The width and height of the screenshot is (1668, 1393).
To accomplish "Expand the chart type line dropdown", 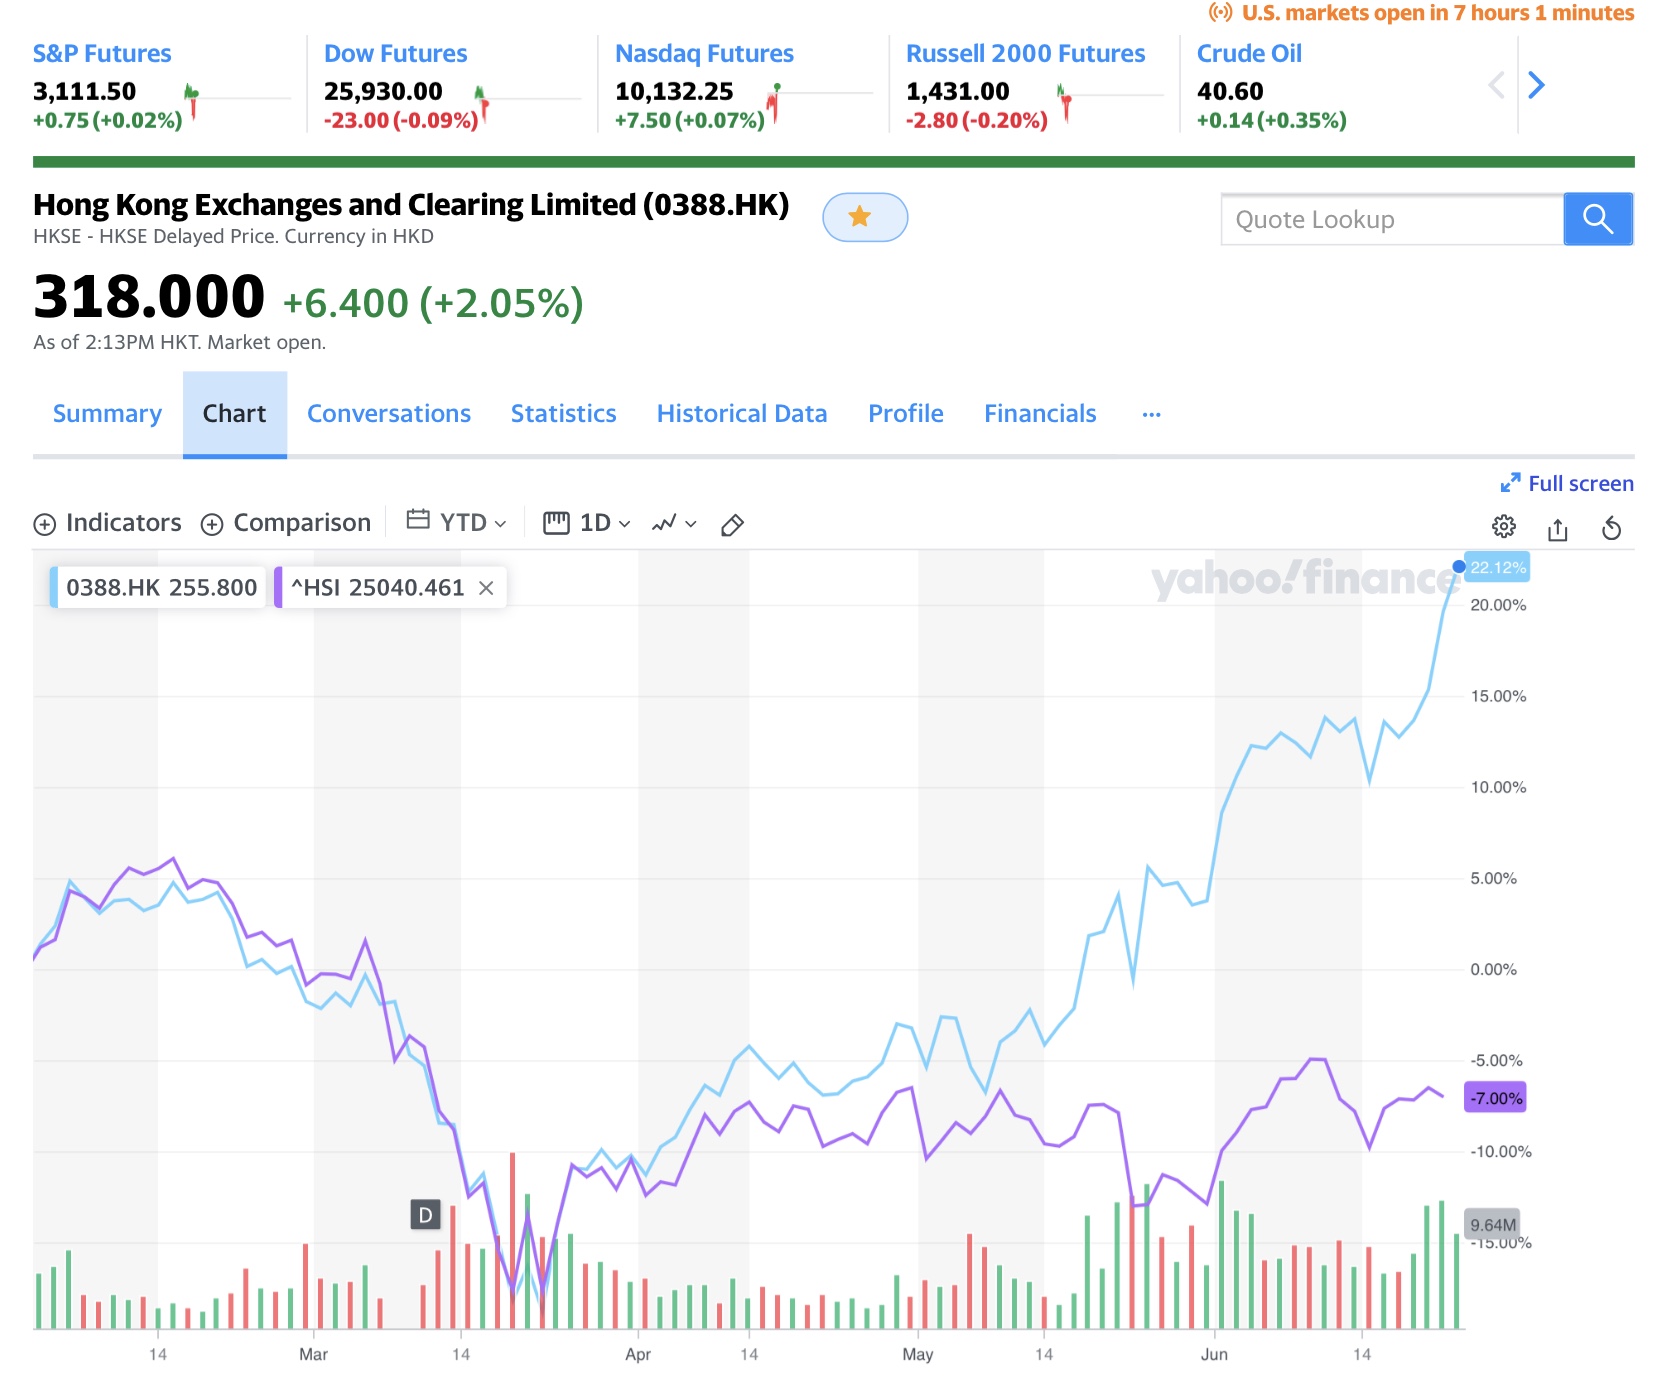I will (x=674, y=523).
